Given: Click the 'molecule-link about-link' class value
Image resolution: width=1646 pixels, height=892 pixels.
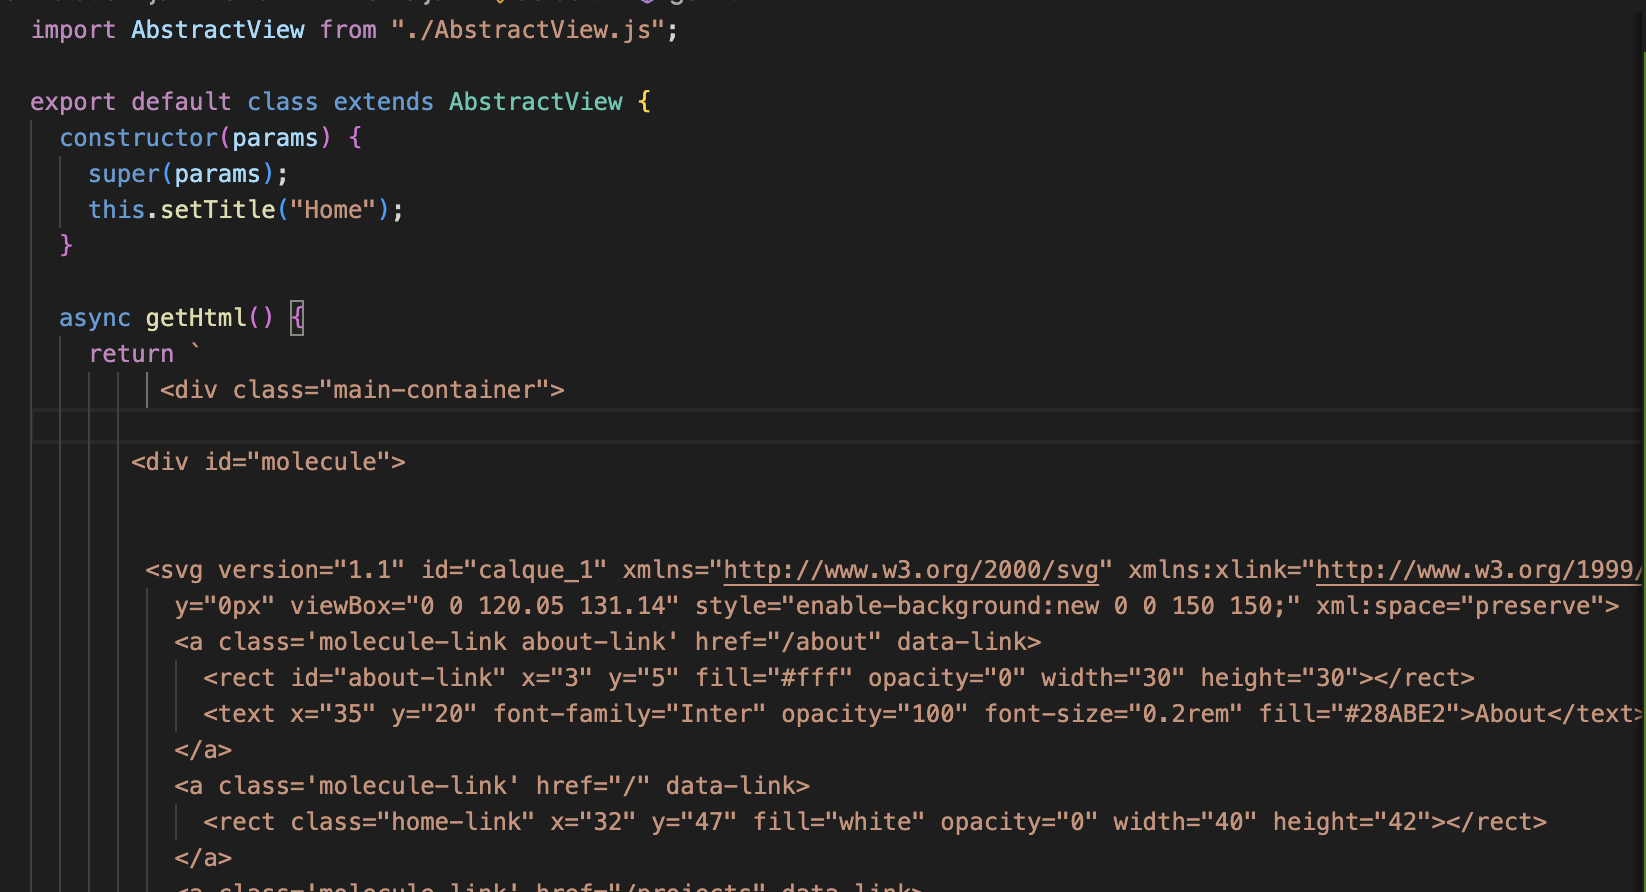Looking at the screenshot, I should click(492, 642).
